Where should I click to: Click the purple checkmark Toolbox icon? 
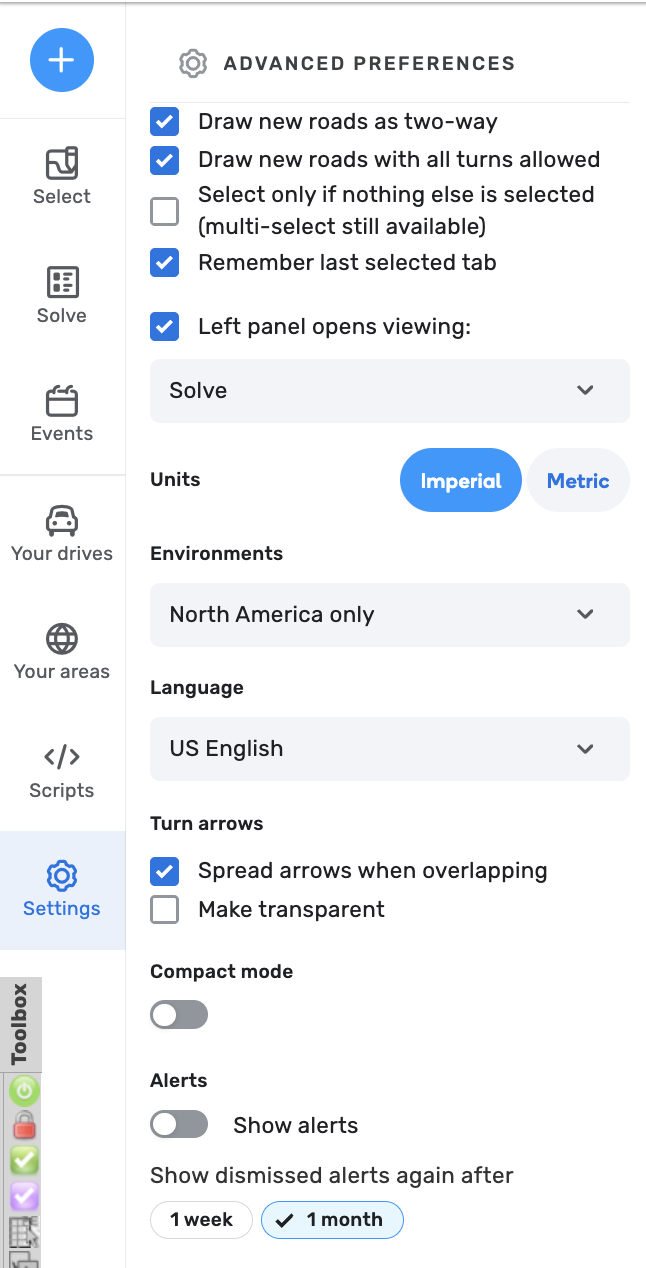point(24,1195)
